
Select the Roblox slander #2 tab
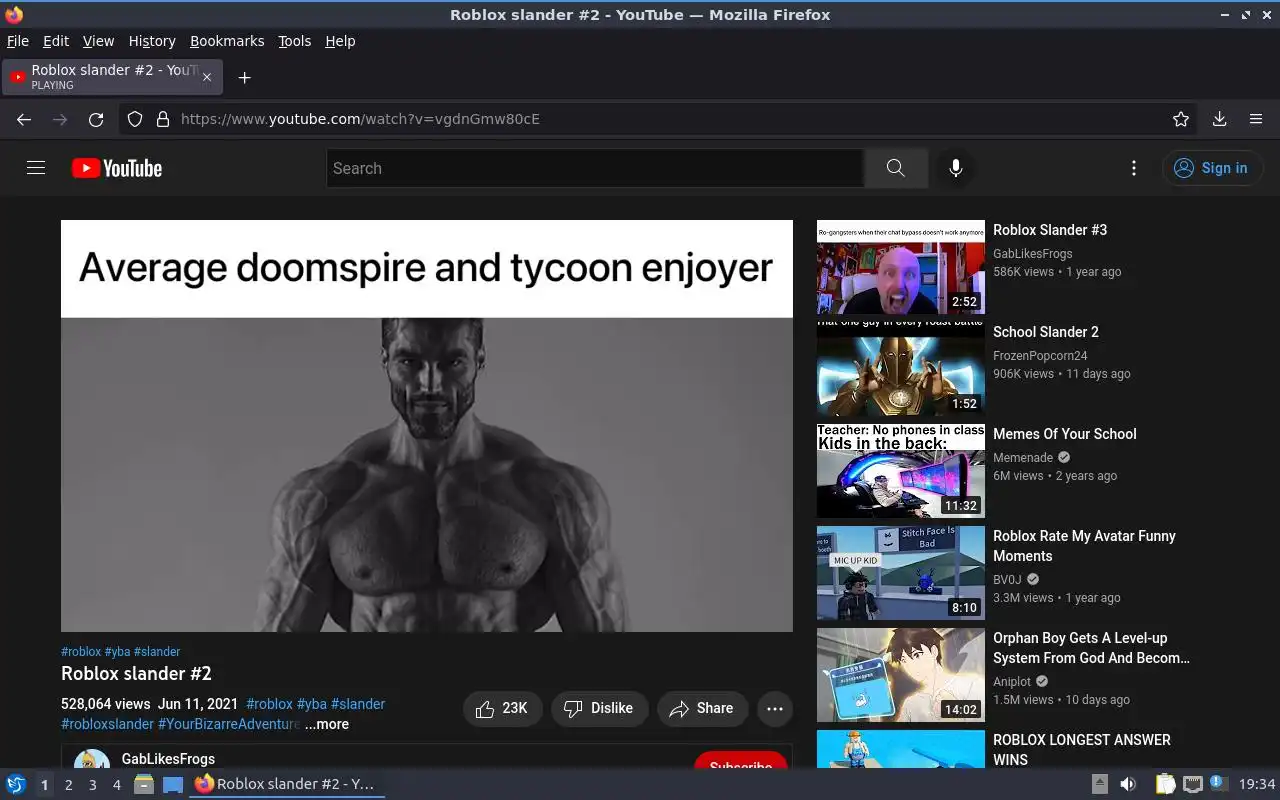click(112, 77)
